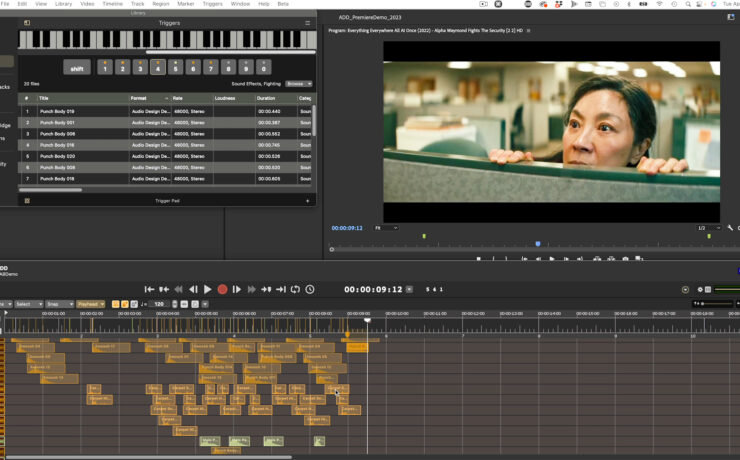
Task: Click grid icon left of Trigger Pad
Action: coord(27,201)
